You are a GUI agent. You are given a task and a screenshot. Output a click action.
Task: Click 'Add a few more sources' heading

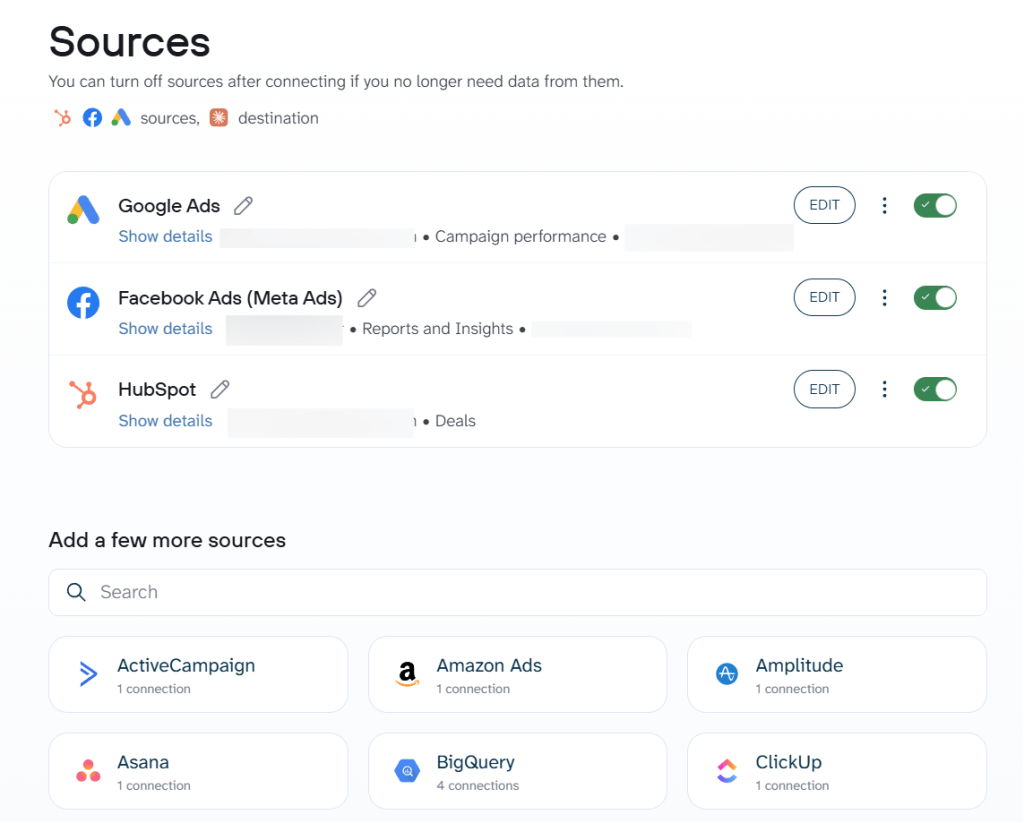[x=167, y=540]
